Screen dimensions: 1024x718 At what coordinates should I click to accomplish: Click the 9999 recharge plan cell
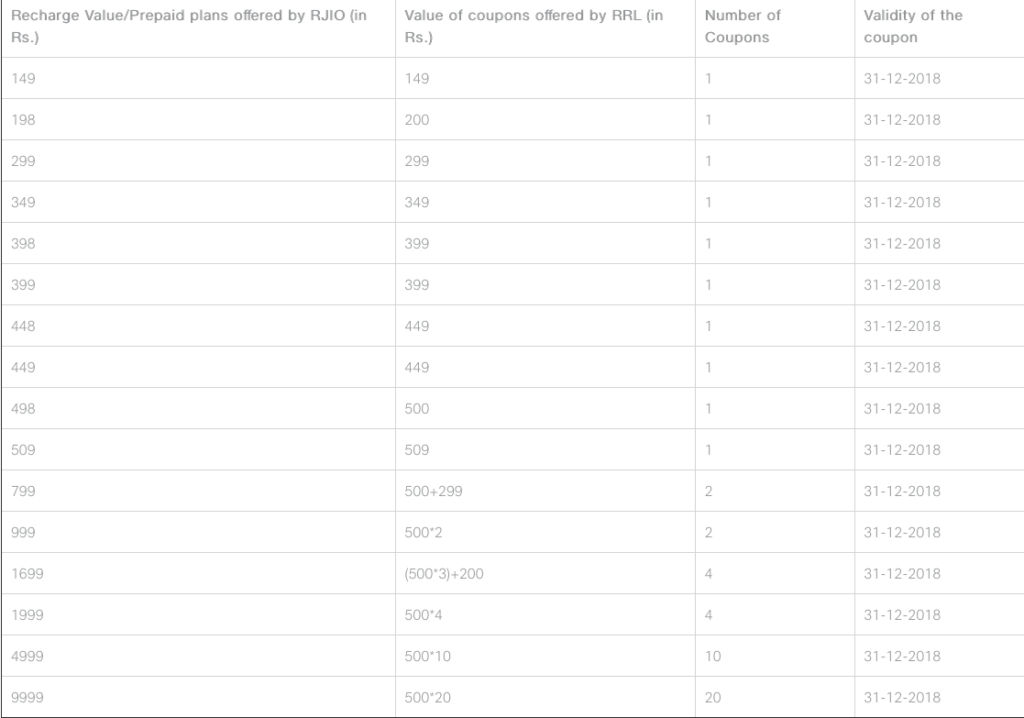pos(198,696)
